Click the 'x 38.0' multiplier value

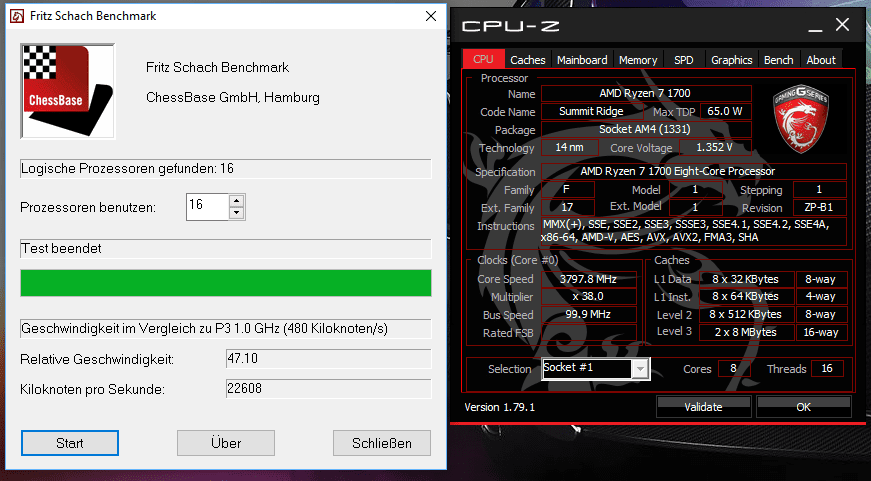(x=588, y=296)
